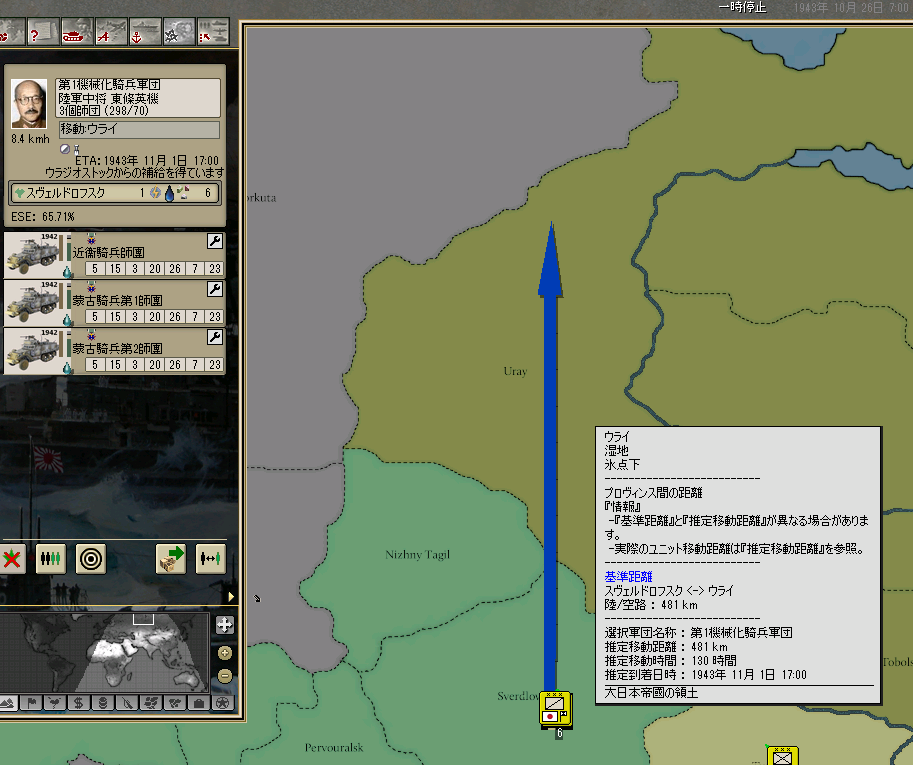Open wrench options for 近衛騎兵師団

coord(215,241)
